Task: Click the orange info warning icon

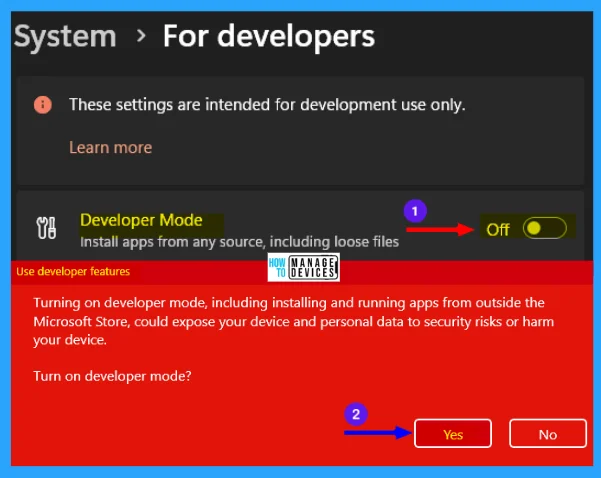Action: pos(43,104)
